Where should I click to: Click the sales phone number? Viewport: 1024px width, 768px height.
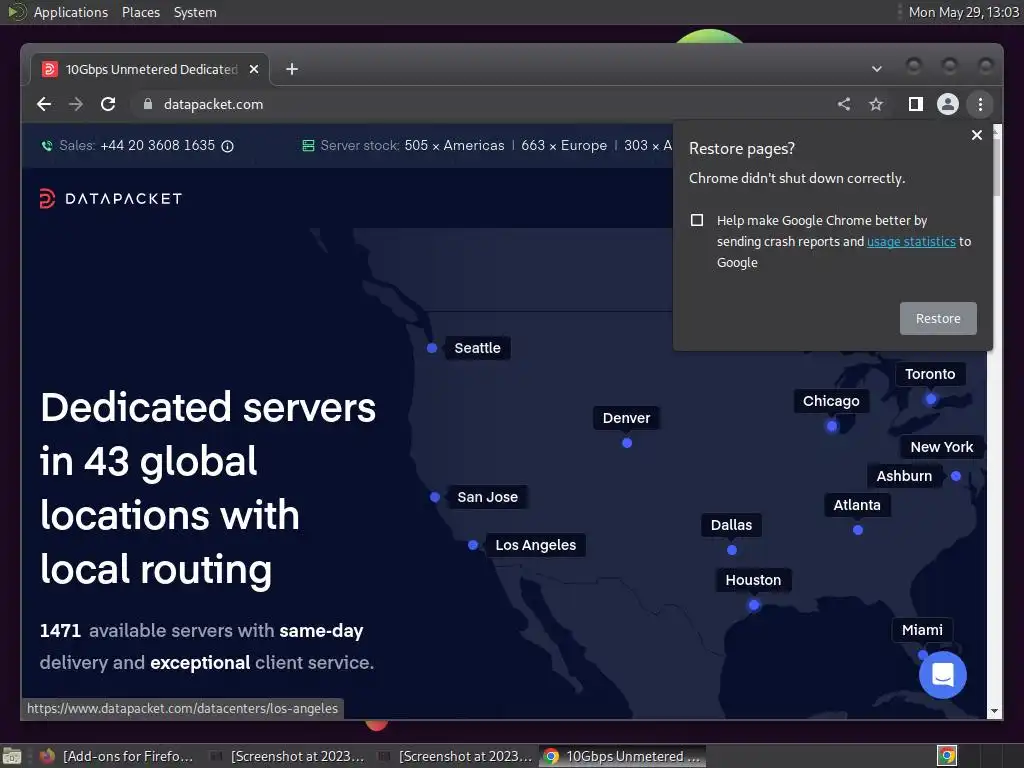coord(157,146)
